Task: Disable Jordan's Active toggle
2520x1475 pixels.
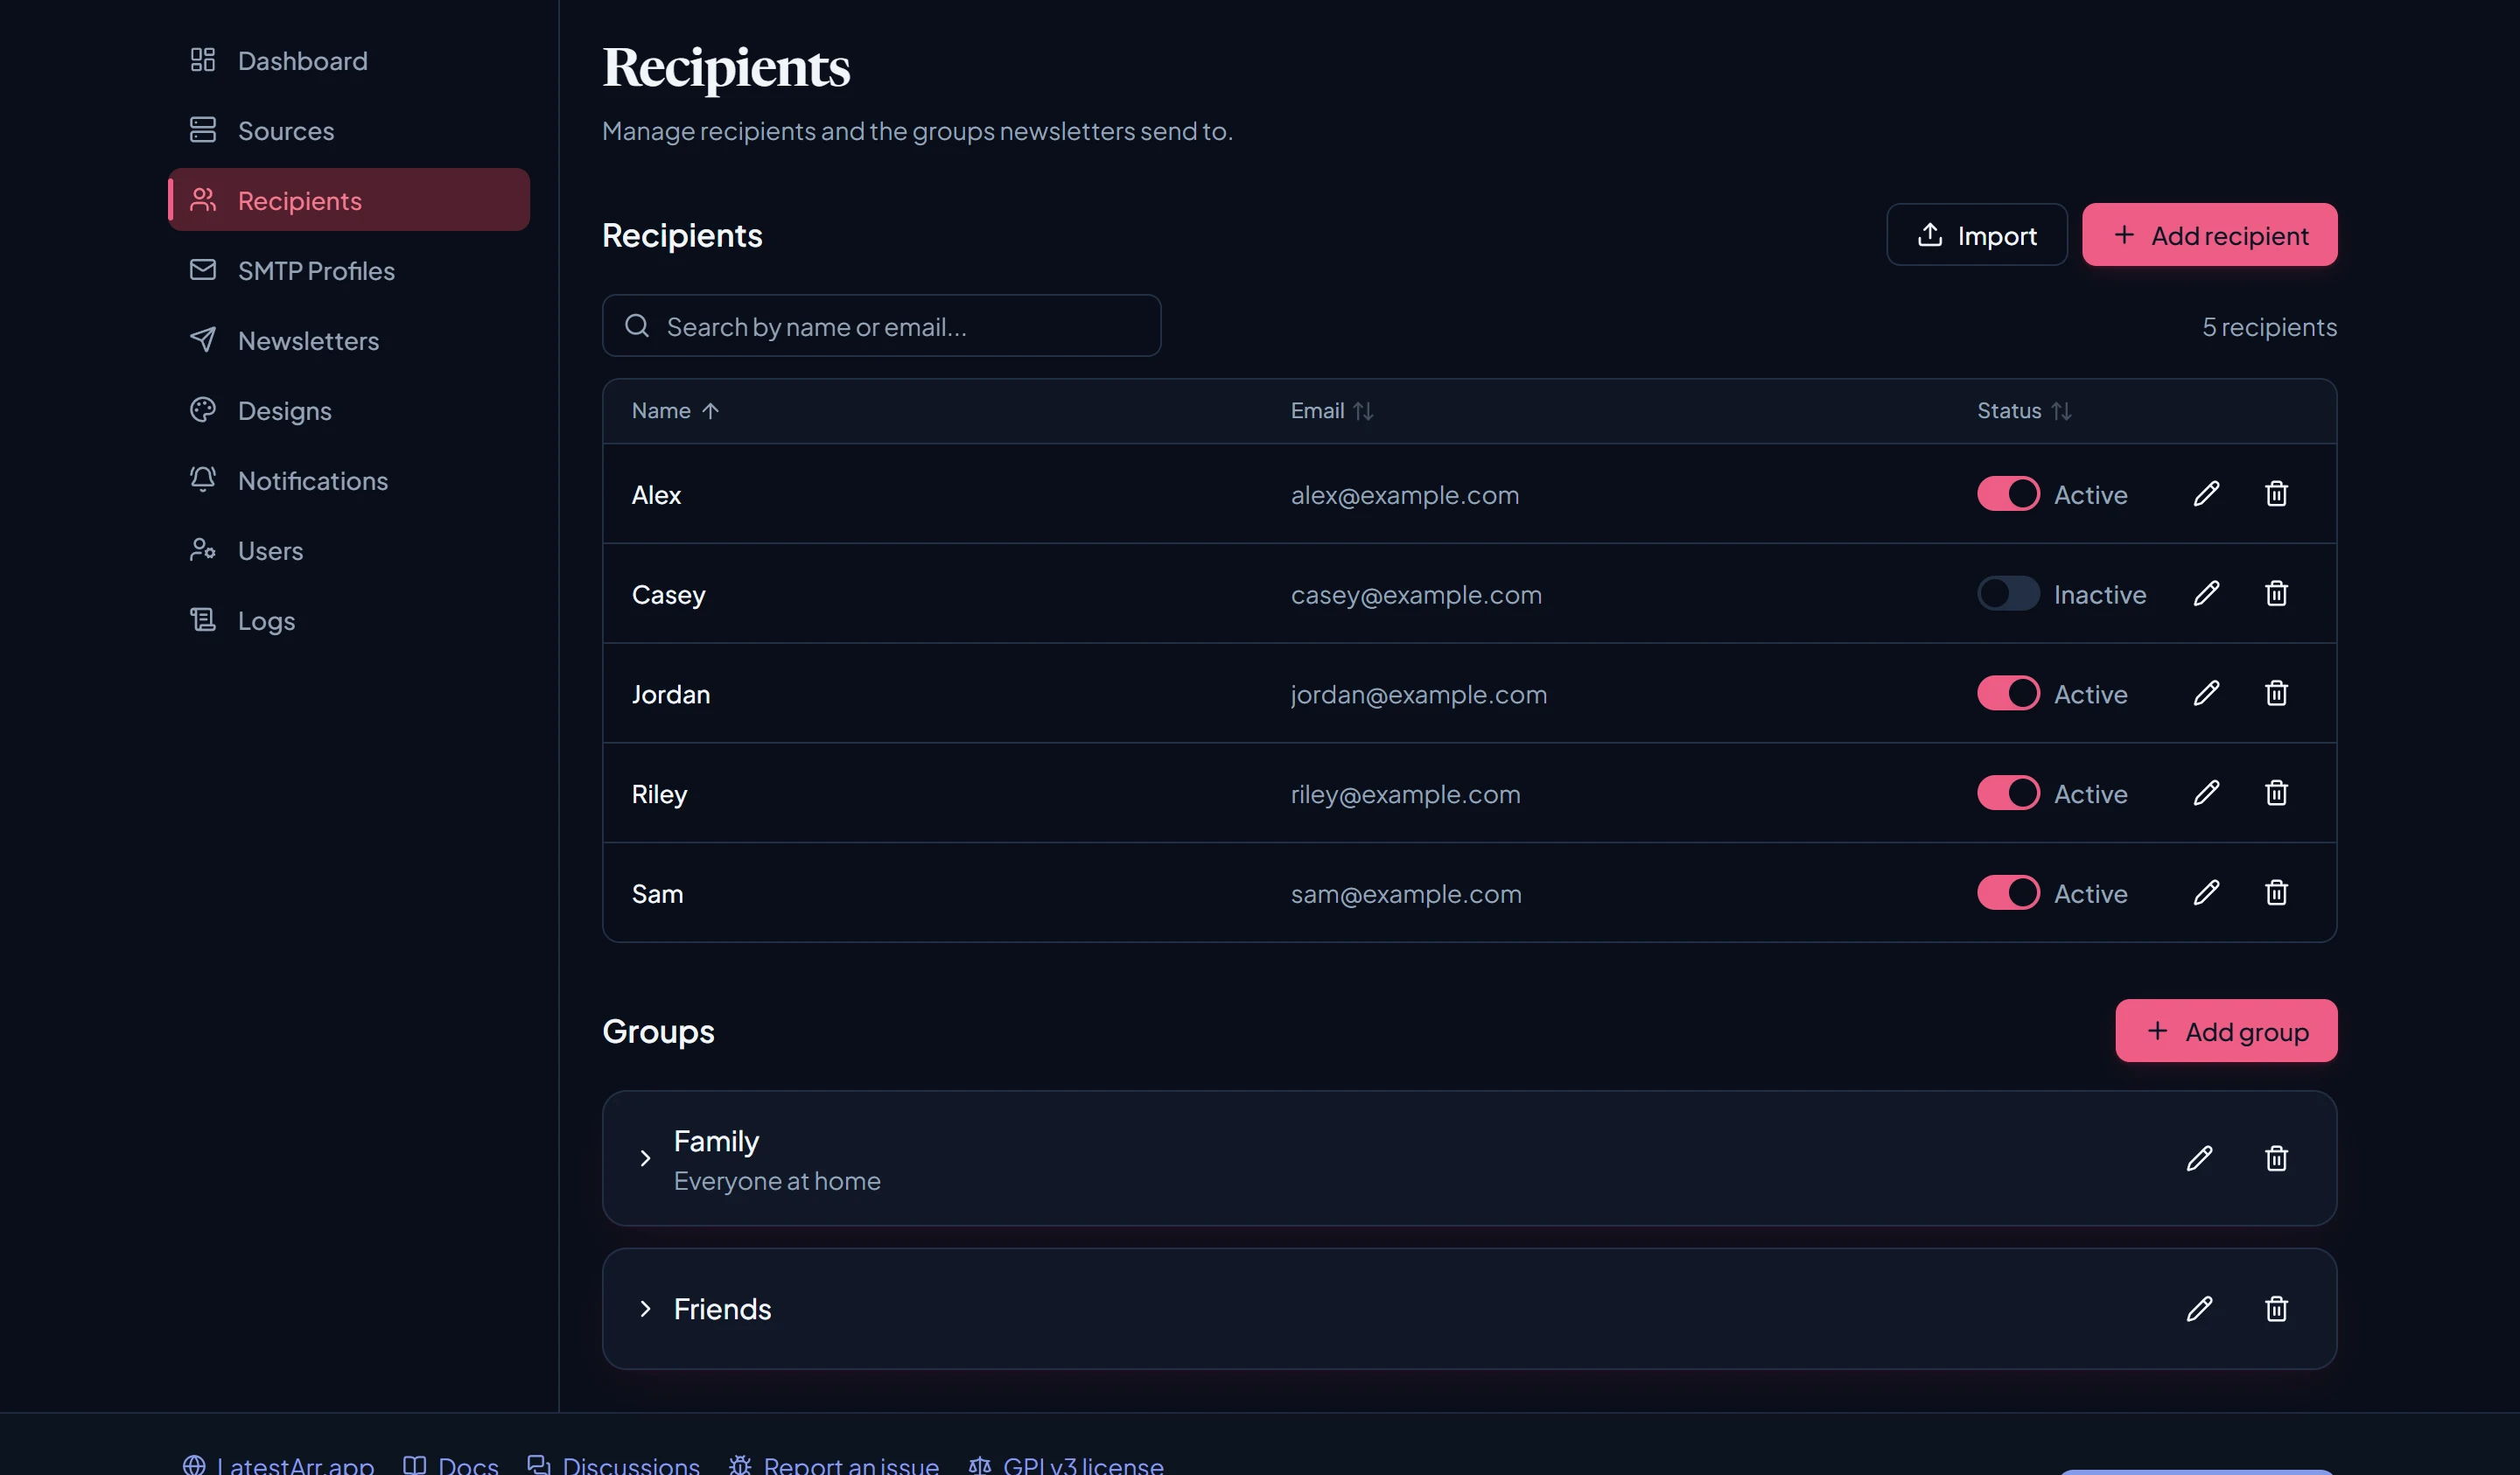Action: [2008, 694]
